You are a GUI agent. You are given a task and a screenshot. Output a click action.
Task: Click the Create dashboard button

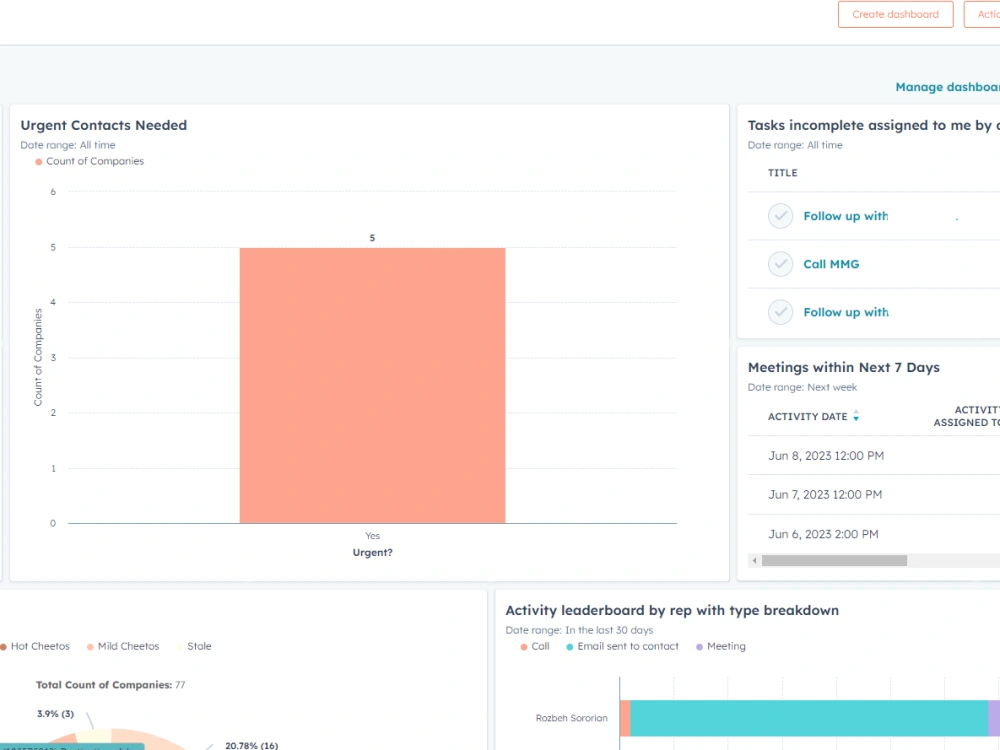click(895, 14)
